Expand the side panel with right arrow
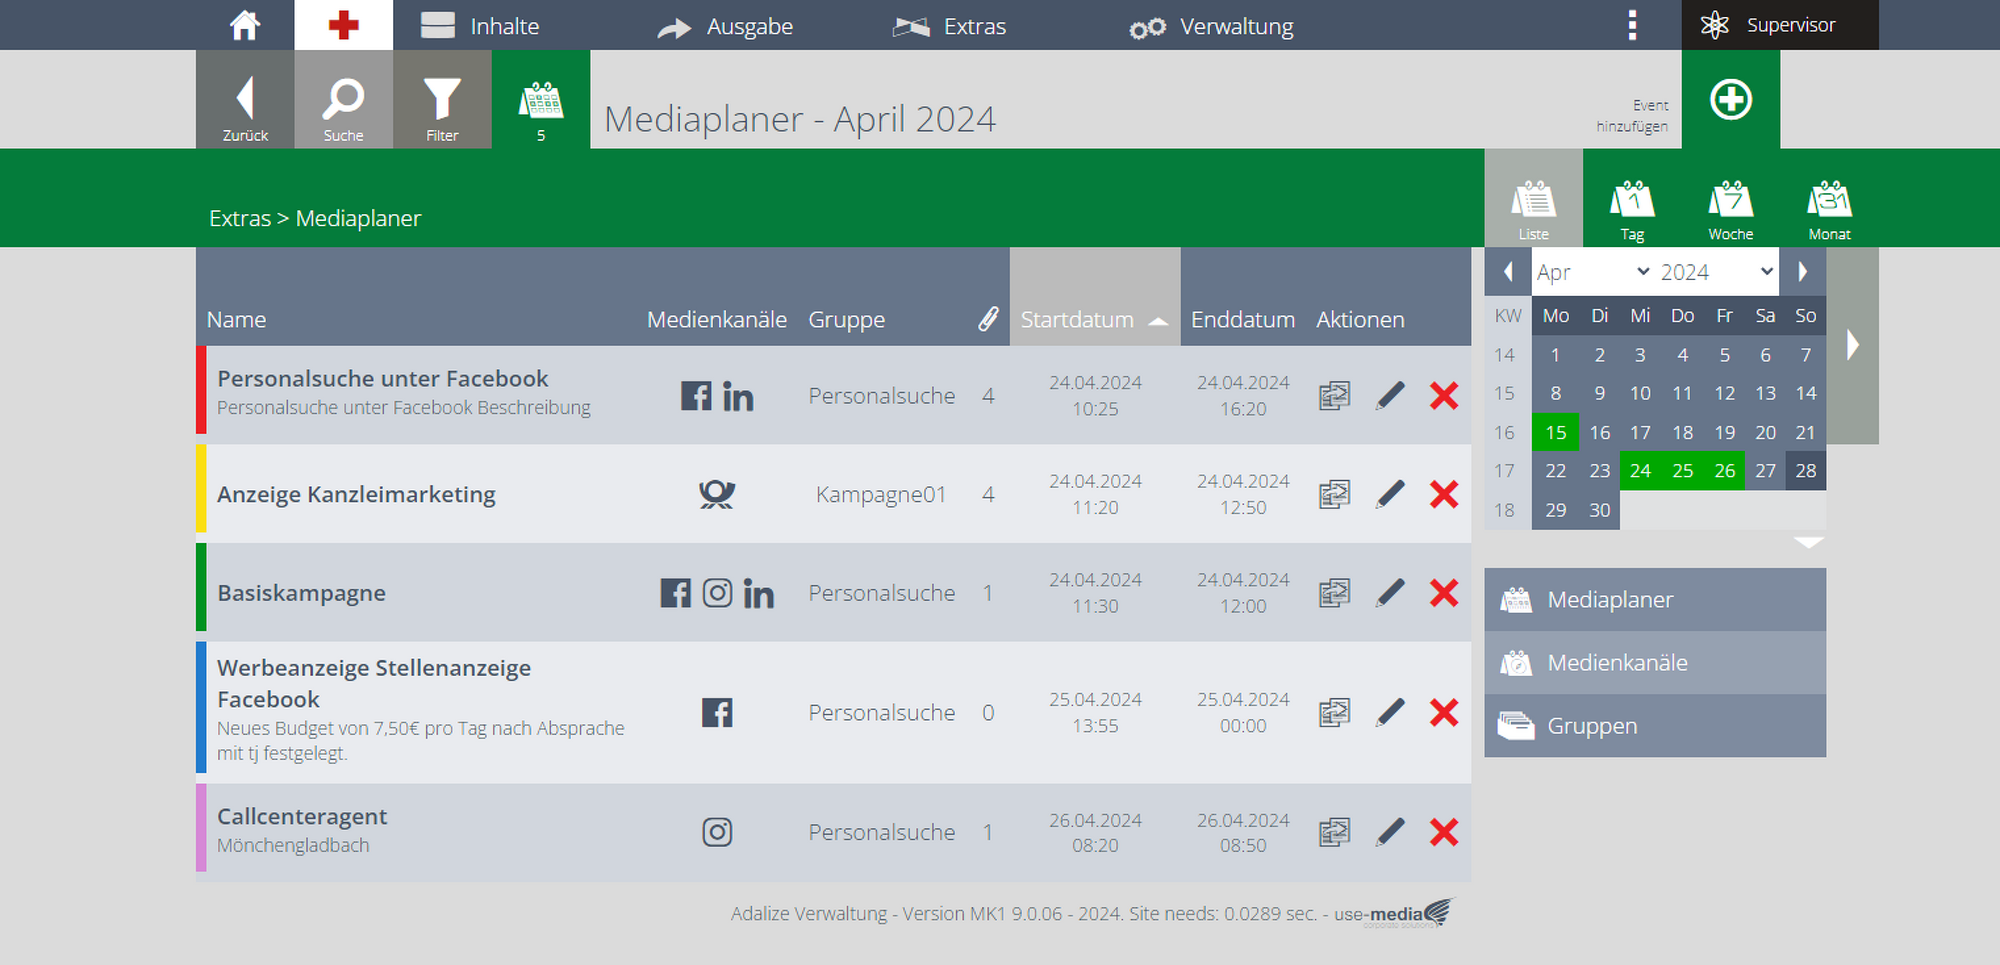Screen dimensions: 2000x965 tap(1853, 345)
